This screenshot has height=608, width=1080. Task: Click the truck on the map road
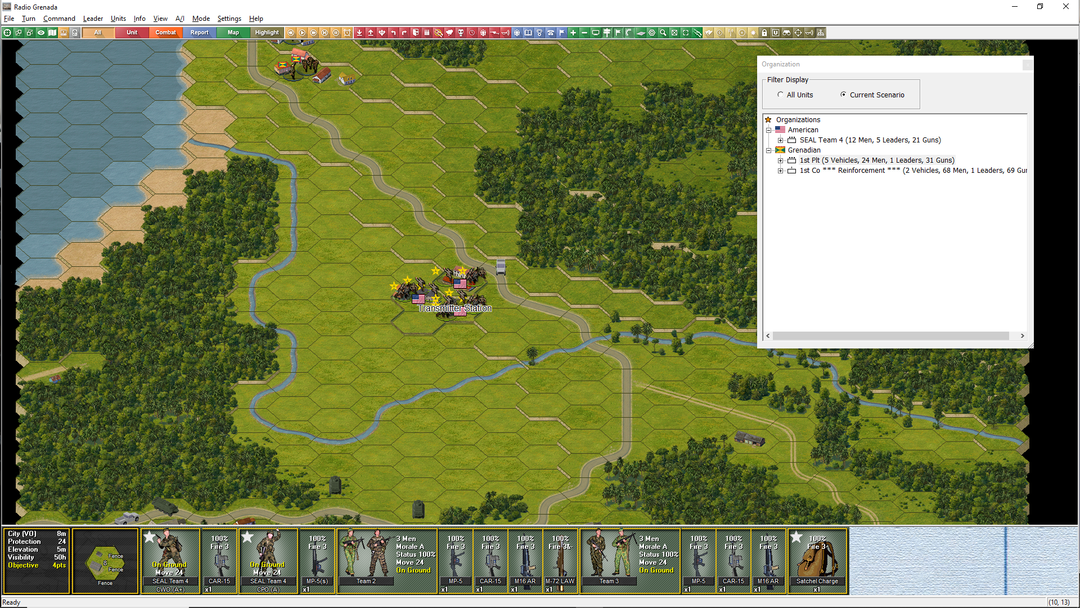tap(501, 266)
